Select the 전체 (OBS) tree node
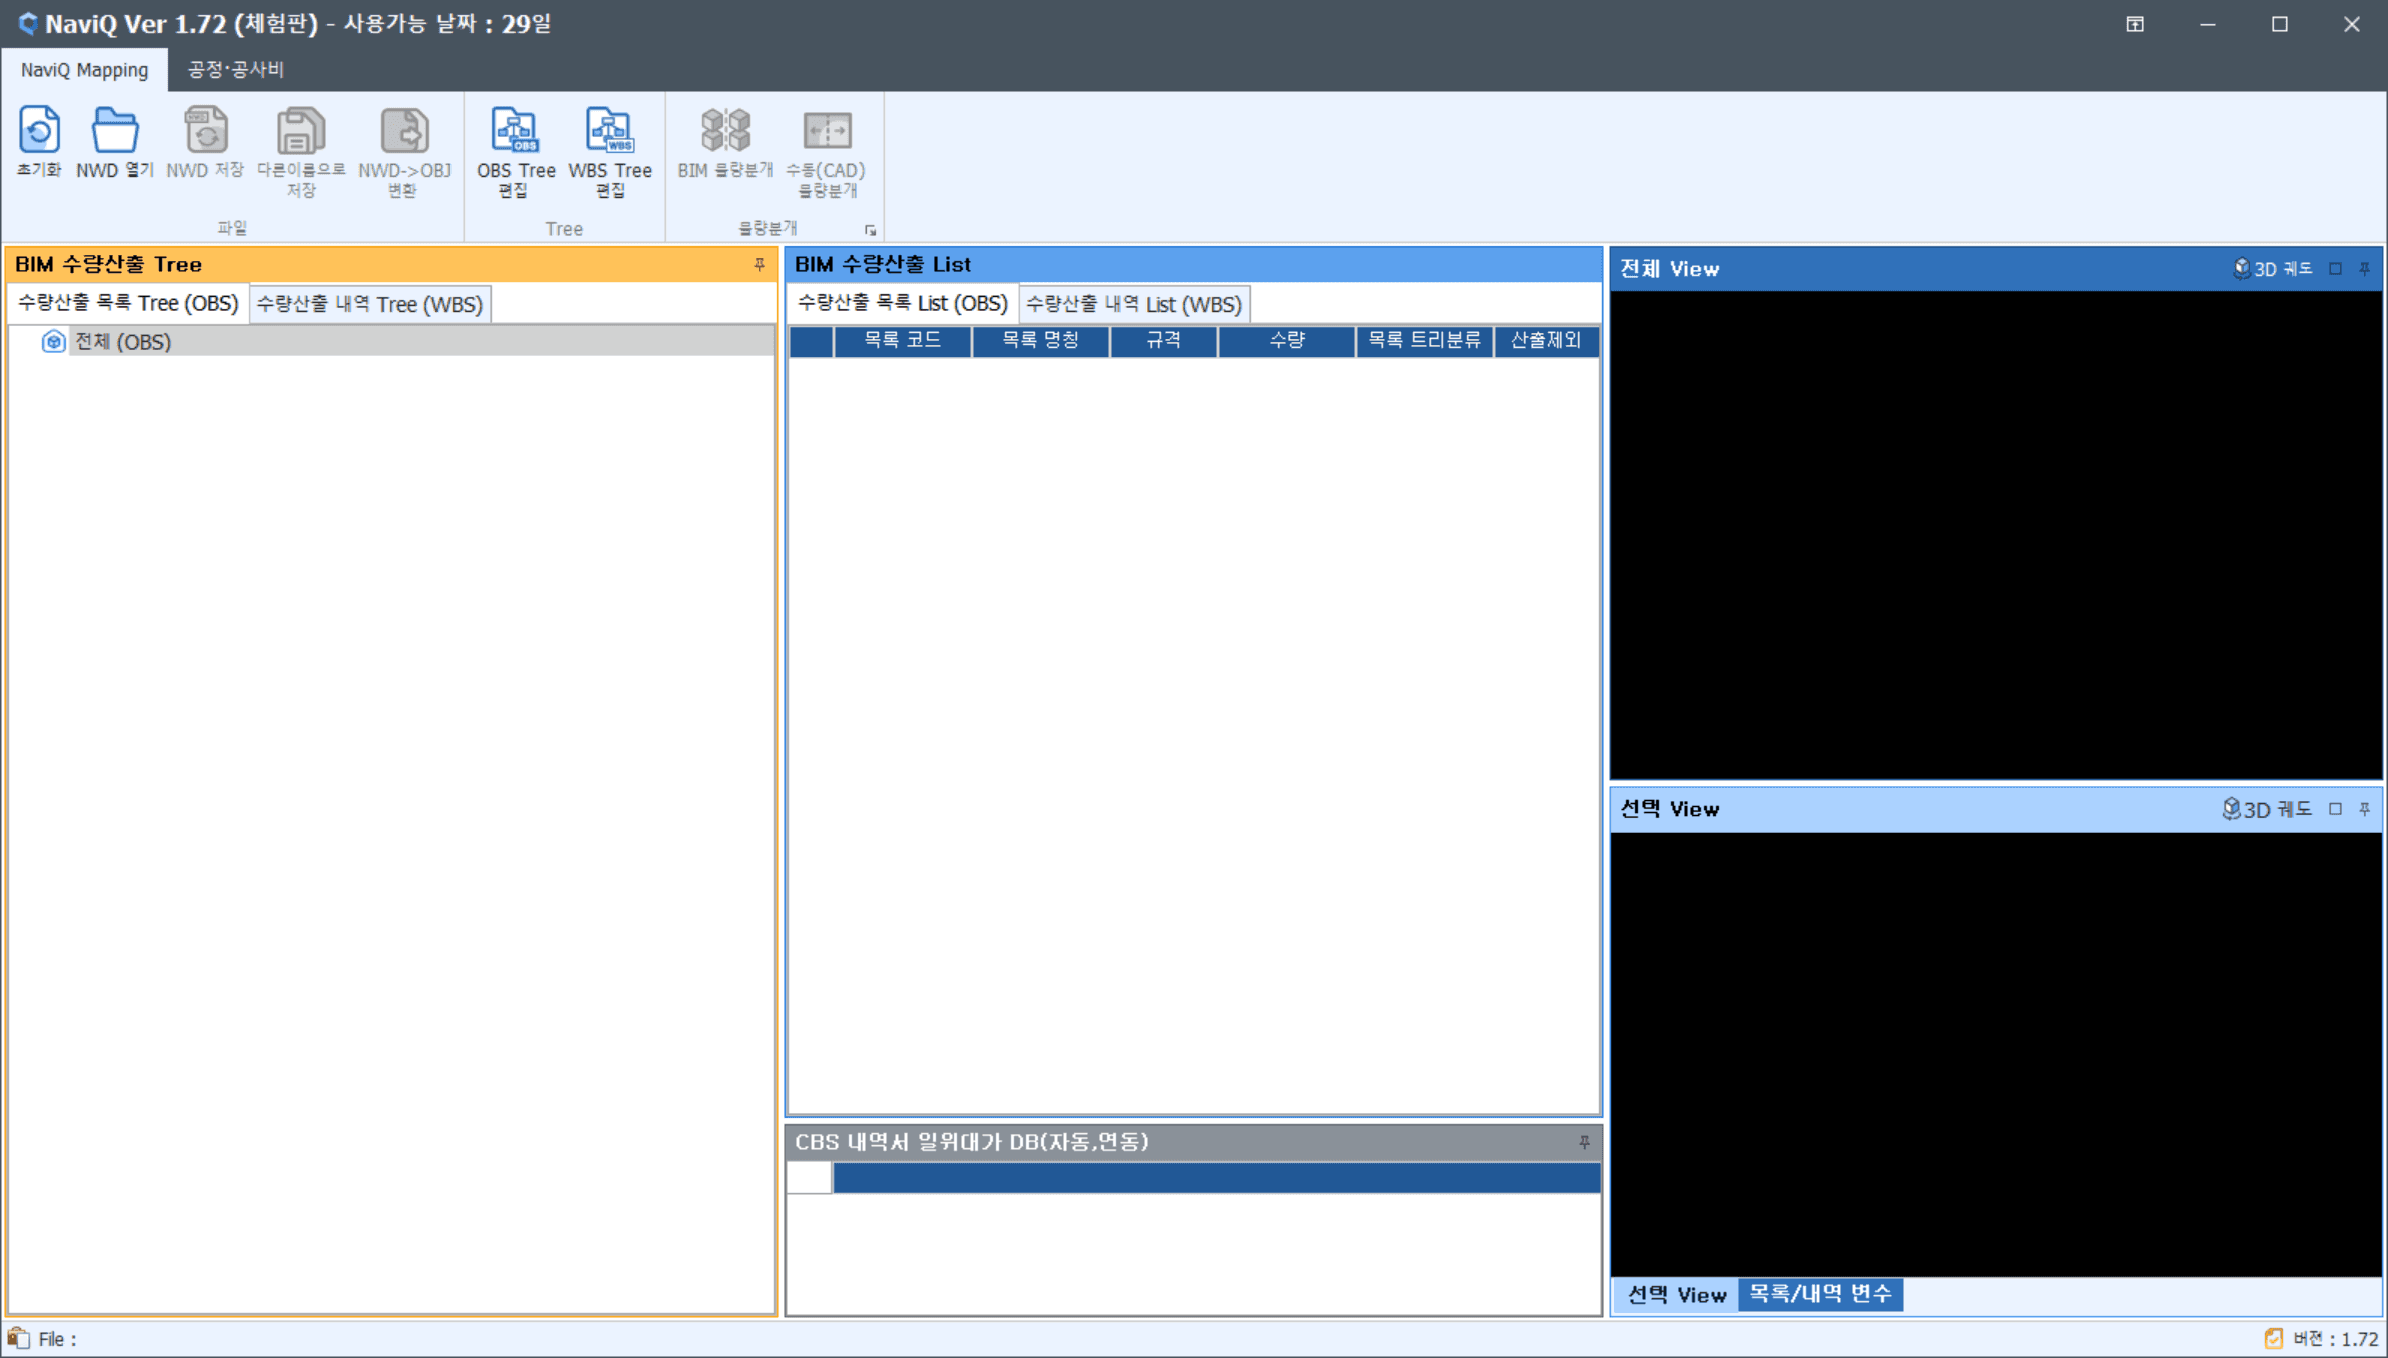Screen dimensions: 2388x1358 [x=123, y=342]
